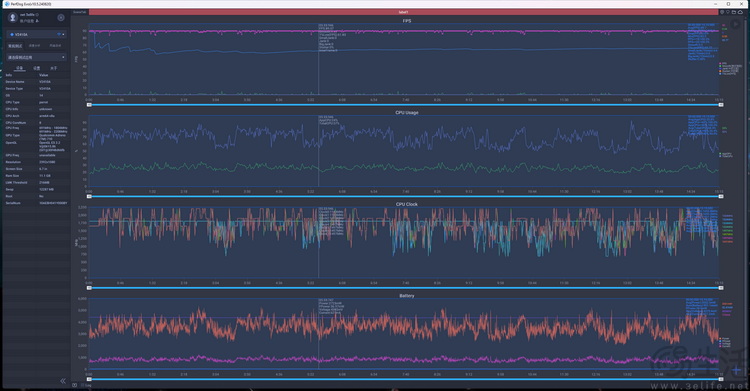Click the Swap row
The width and height of the screenshot is (750, 391).
pyautogui.click(x=36, y=190)
